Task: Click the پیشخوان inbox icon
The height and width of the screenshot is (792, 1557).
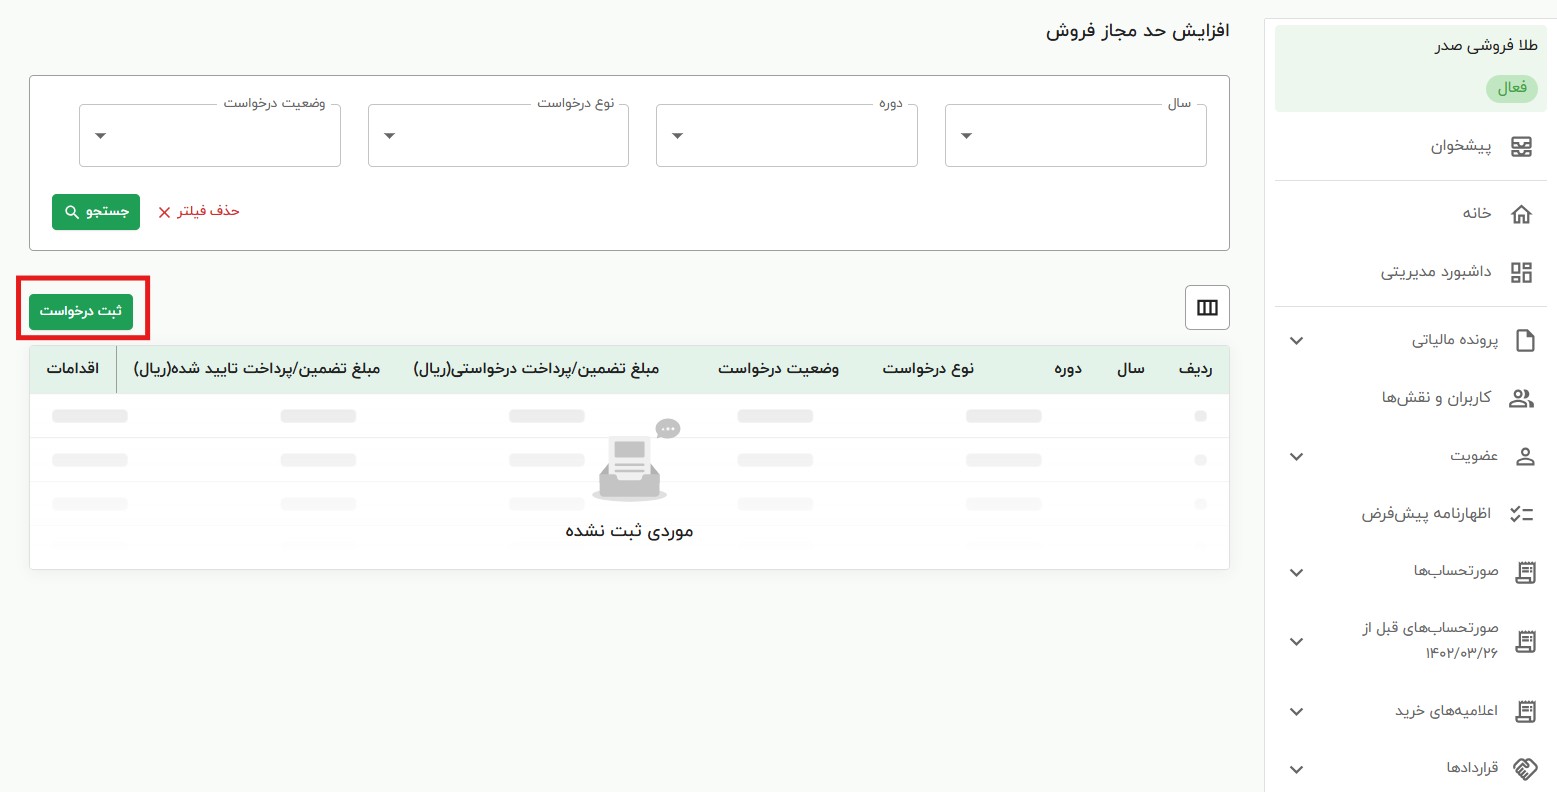Action: pyautogui.click(x=1521, y=147)
